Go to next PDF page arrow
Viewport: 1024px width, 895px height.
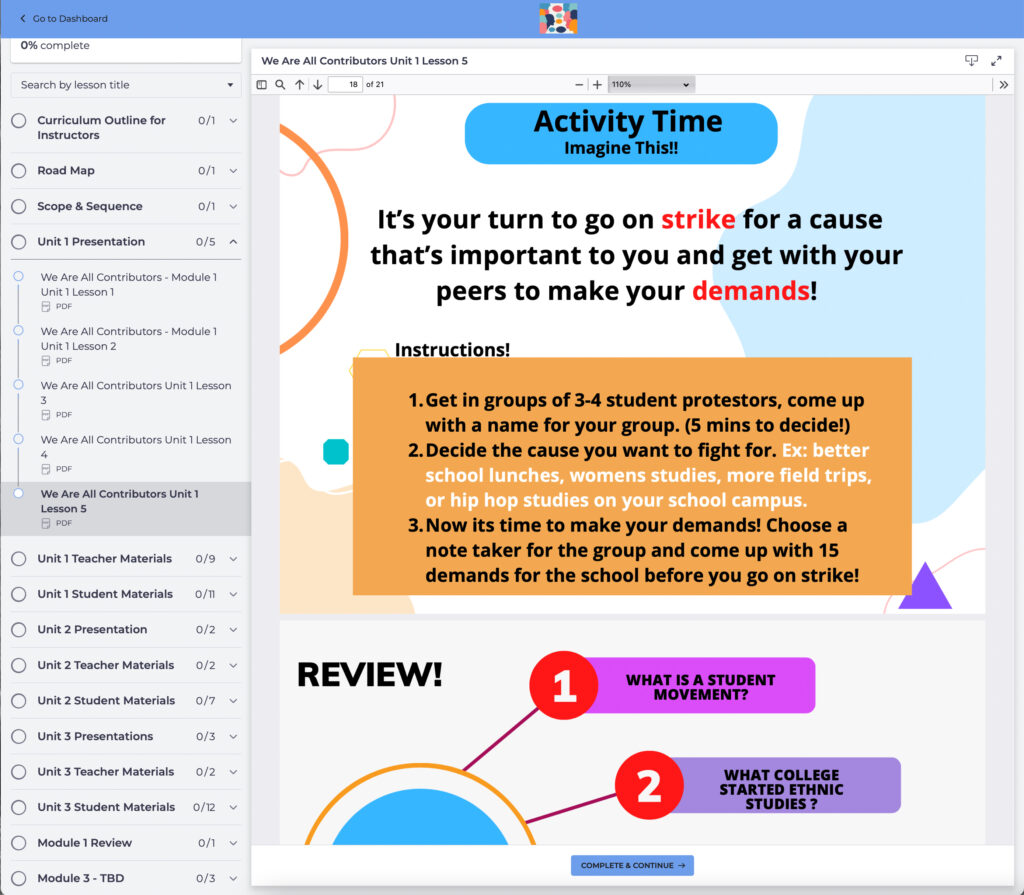click(x=317, y=85)
